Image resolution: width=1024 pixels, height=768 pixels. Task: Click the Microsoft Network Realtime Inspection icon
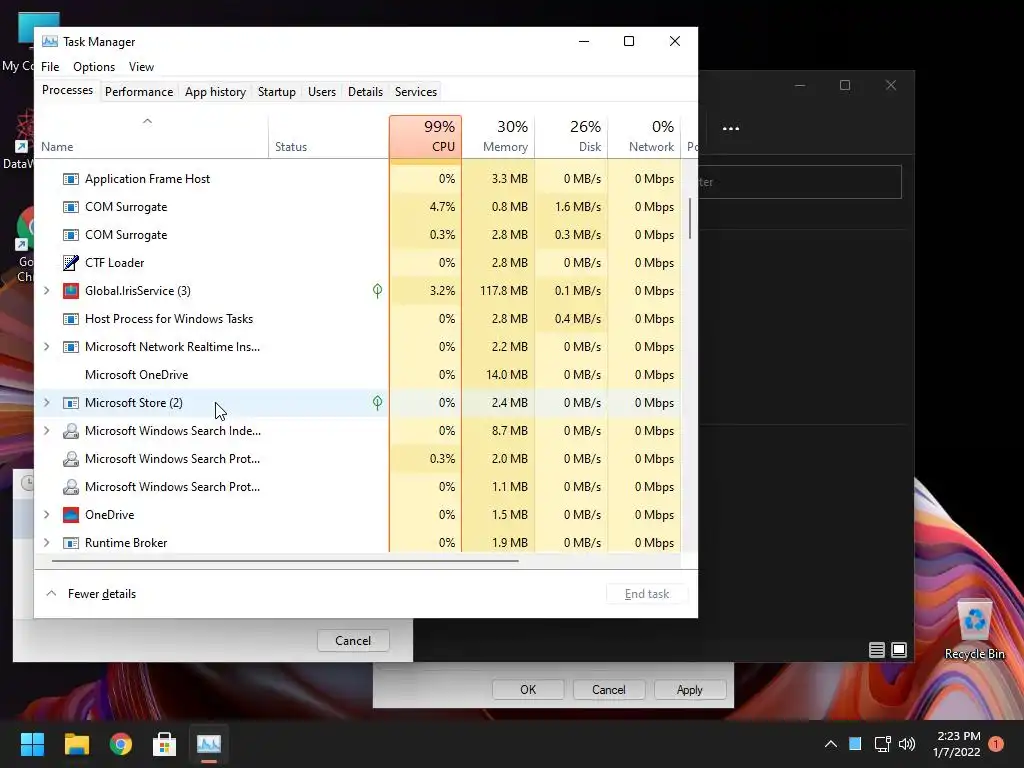pyautogui.click(x=71, y=347)
